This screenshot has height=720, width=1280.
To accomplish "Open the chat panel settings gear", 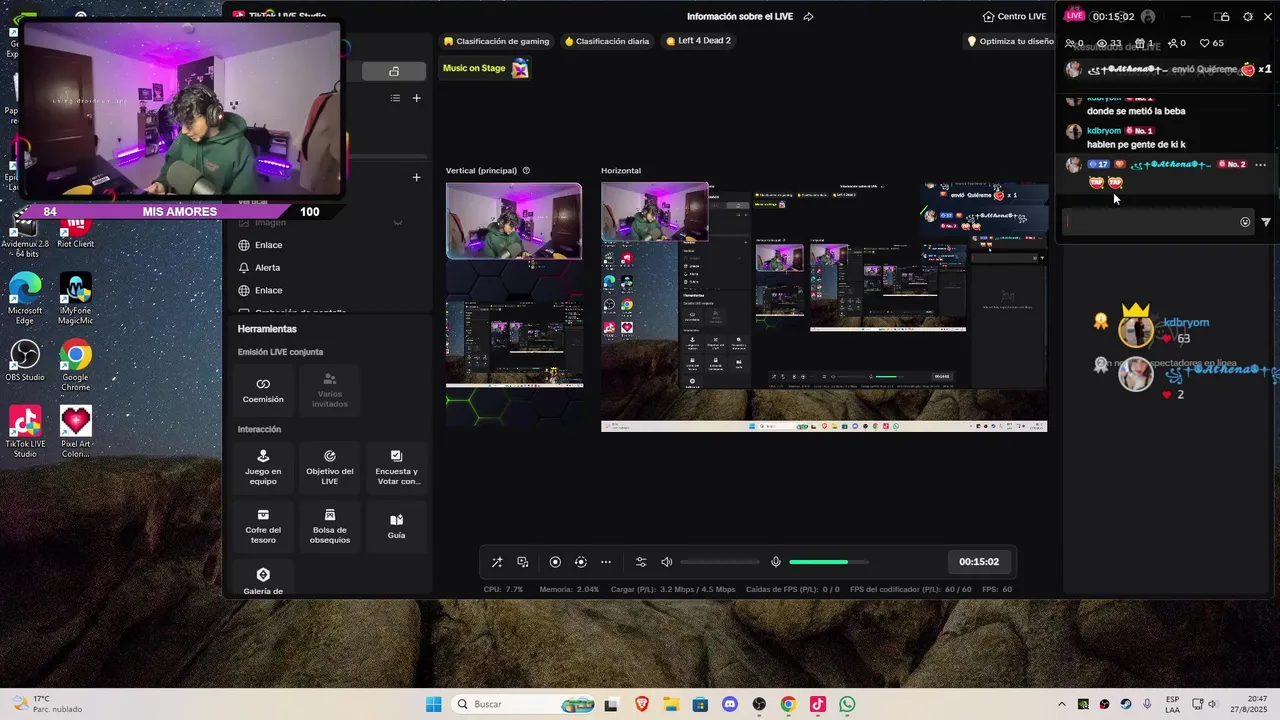I will coord(1247,16).
